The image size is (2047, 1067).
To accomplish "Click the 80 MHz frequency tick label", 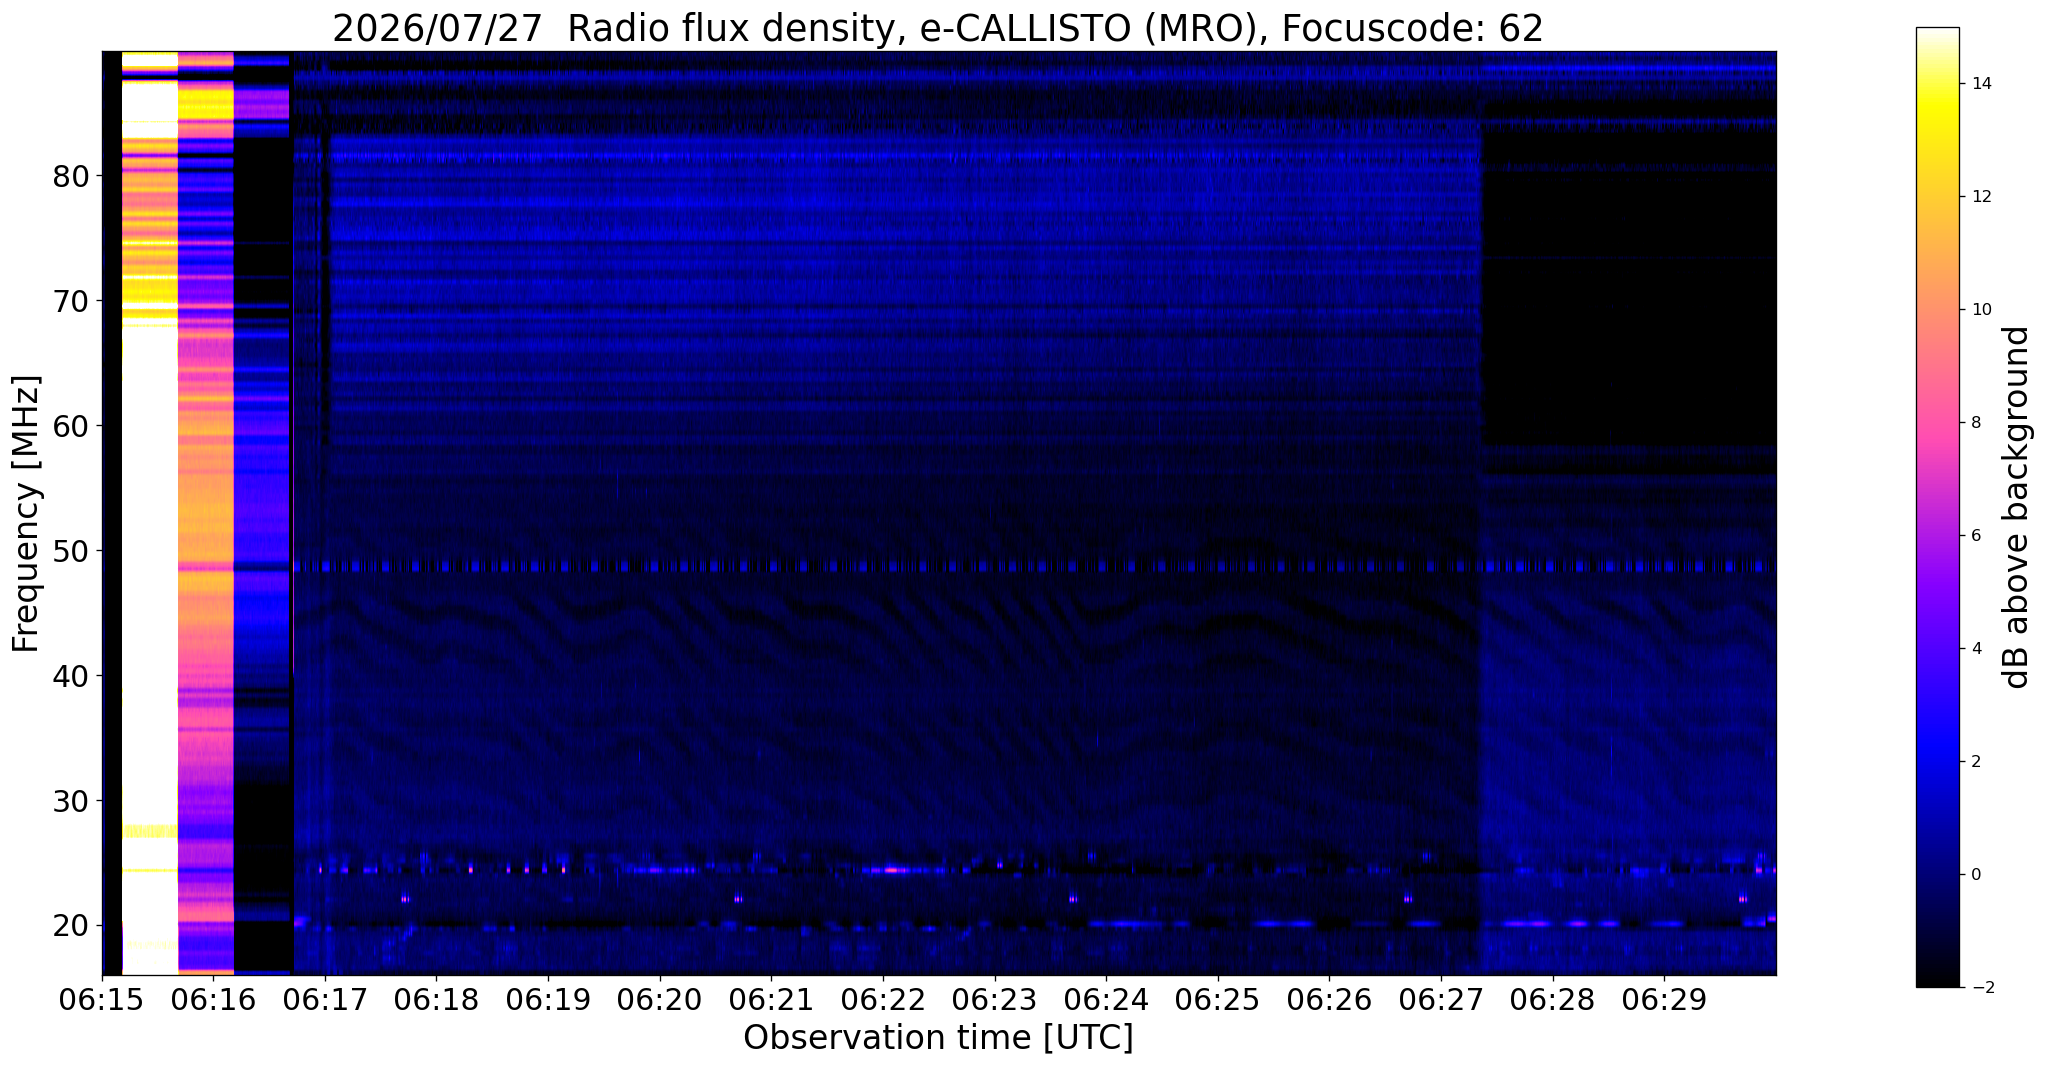I will click(70, 176).
